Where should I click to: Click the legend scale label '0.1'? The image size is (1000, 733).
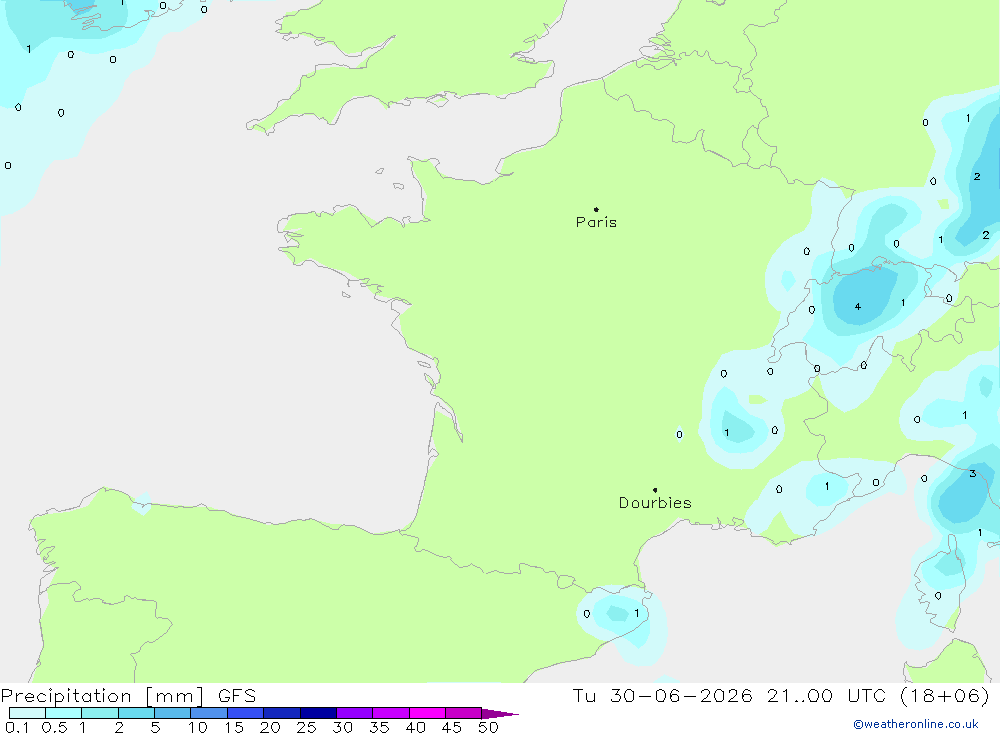[17, 727]
